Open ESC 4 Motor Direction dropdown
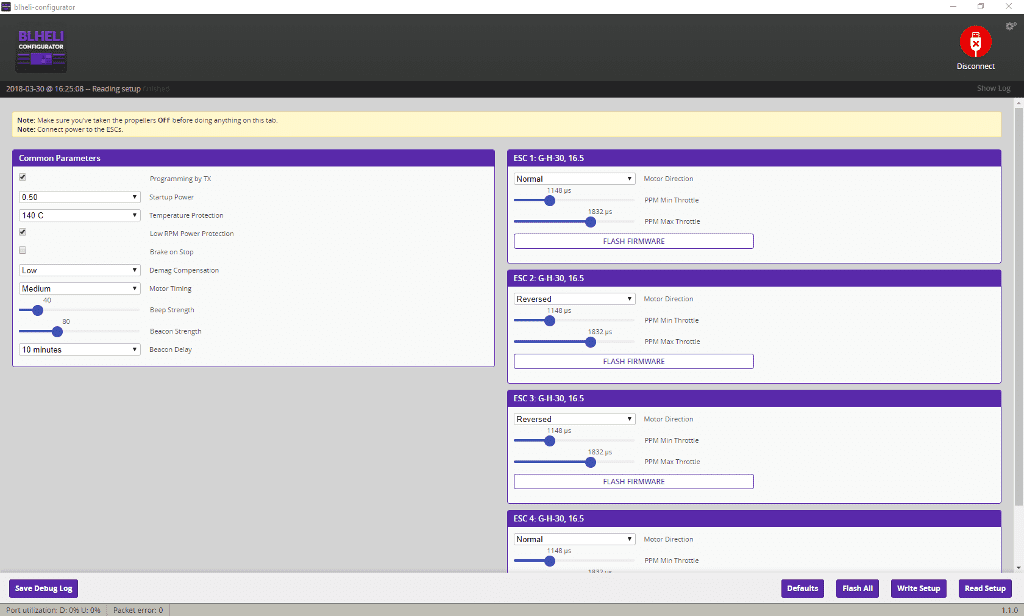The image size is (1024, 616). coord(575,539)
